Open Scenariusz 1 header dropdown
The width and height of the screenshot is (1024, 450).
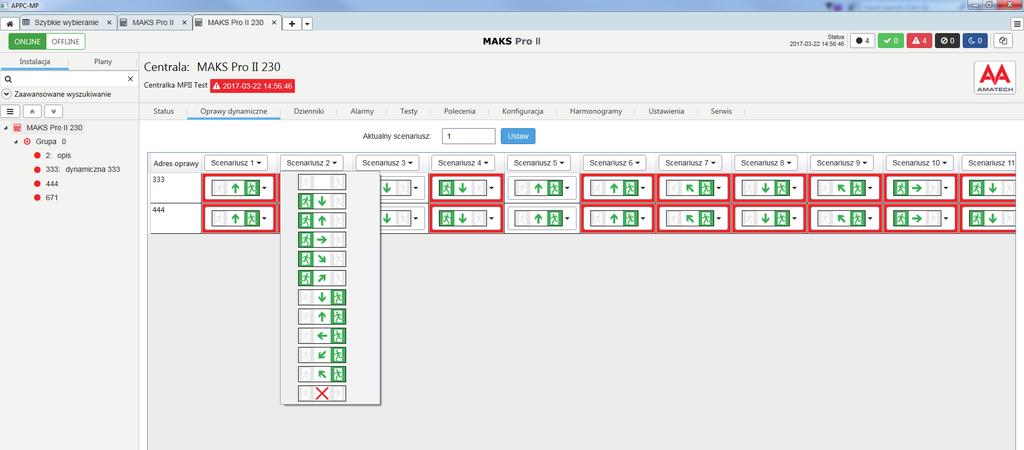tap(236, 163)
